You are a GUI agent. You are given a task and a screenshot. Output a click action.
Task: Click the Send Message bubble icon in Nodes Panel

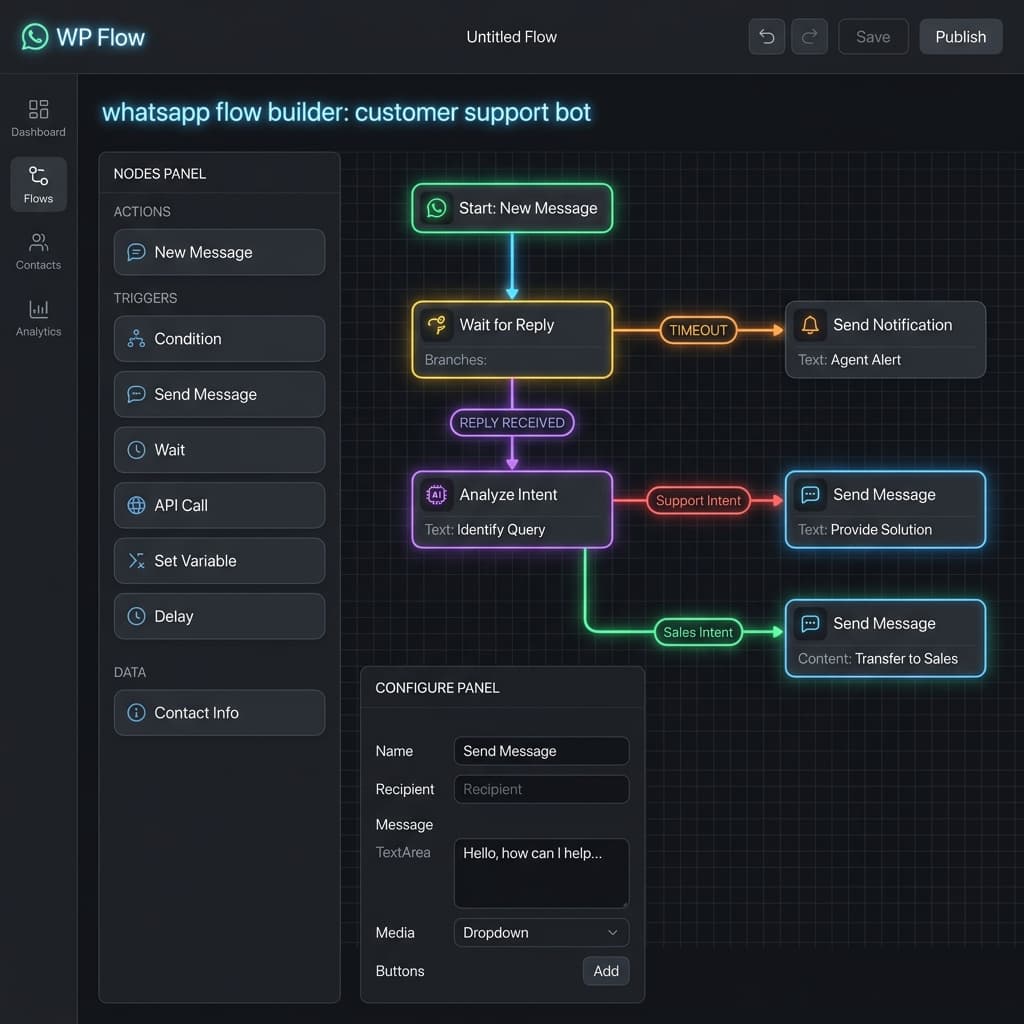pyautogui.click(x=136, y=394)
